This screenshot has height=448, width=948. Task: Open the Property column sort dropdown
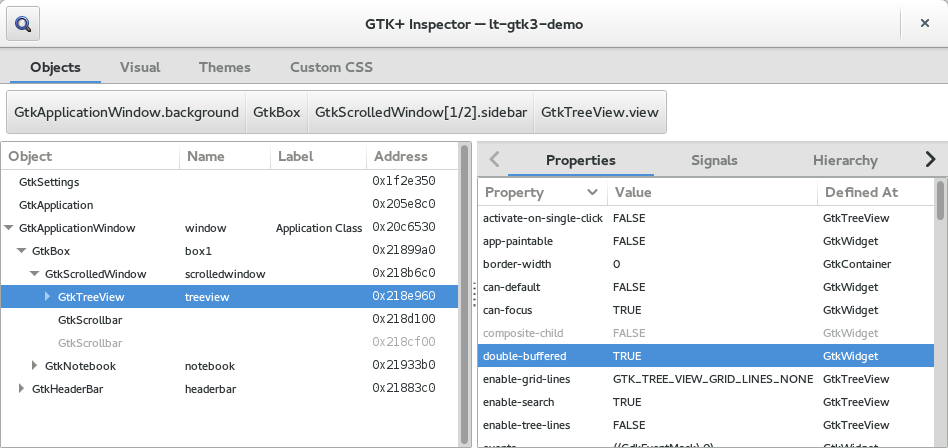coord(592,192)
